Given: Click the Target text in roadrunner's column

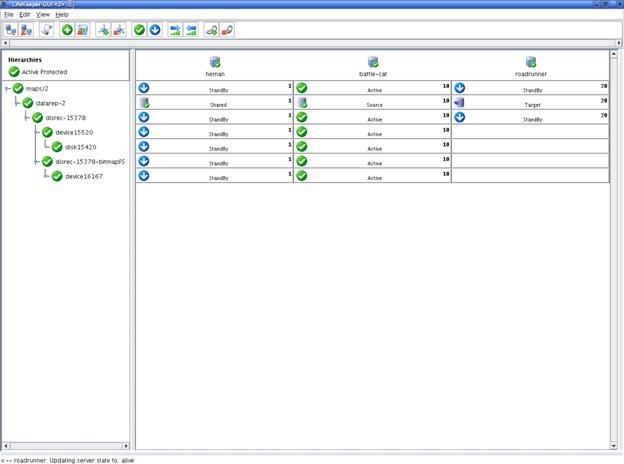Looking at the screenshot, I should [x=532, y=105].
